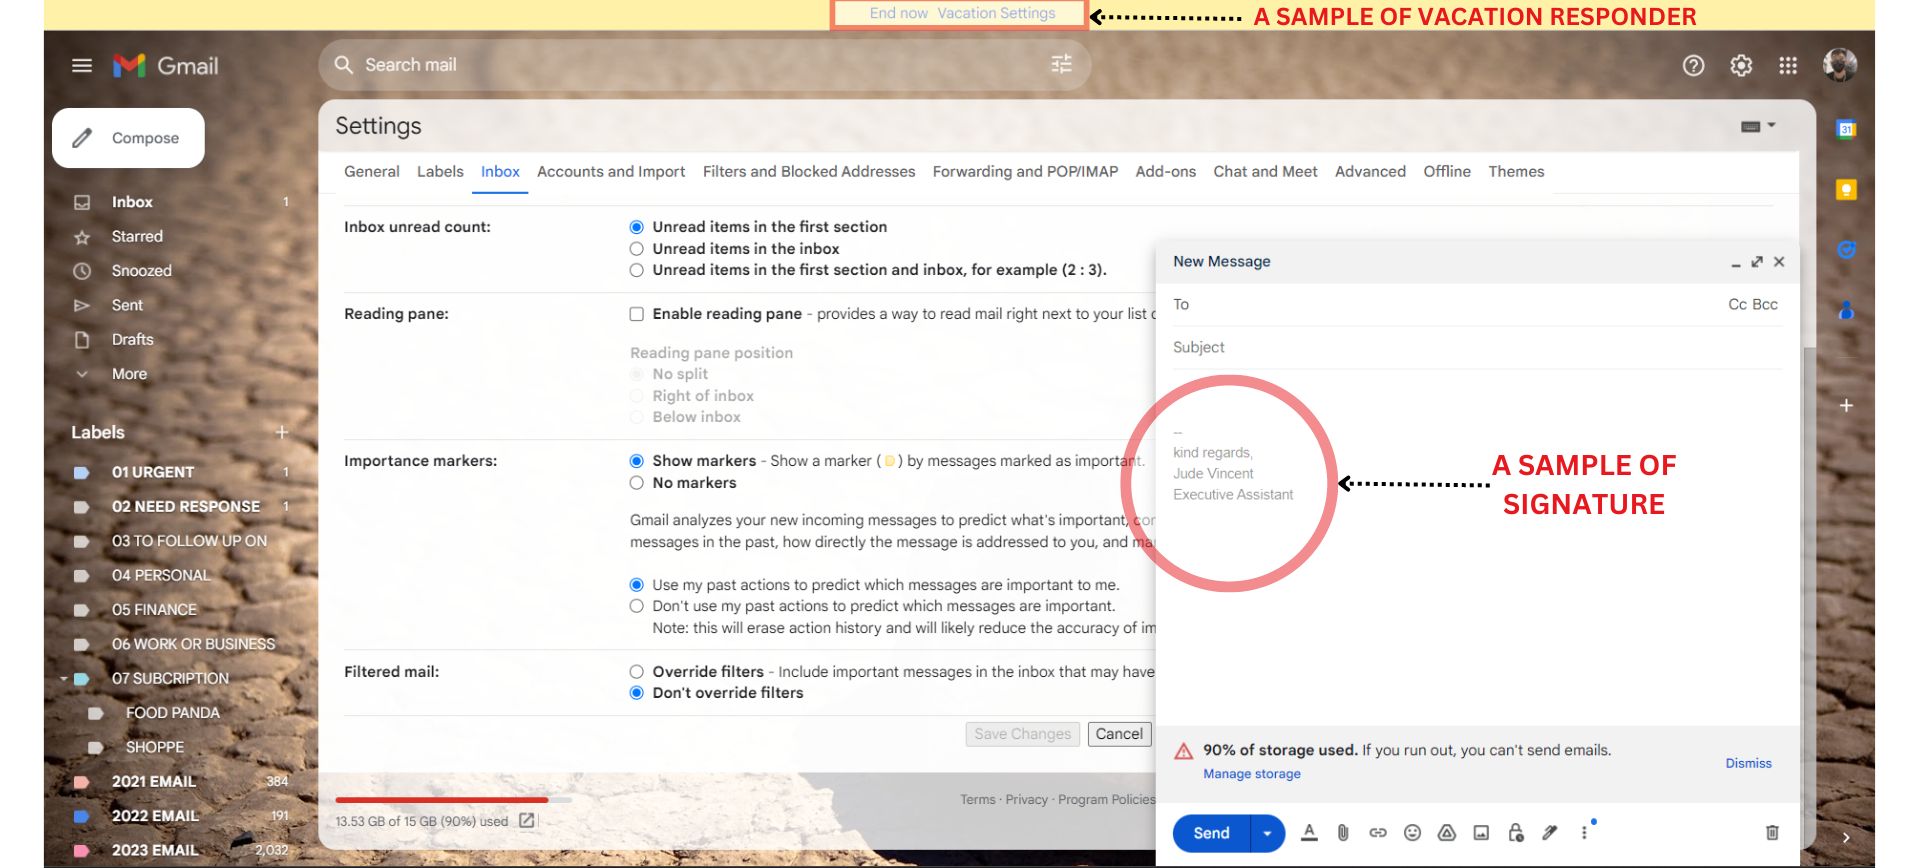The image size is (1919, 868).
Task: Click the Subject field
Action: [x=1477, y=347]
